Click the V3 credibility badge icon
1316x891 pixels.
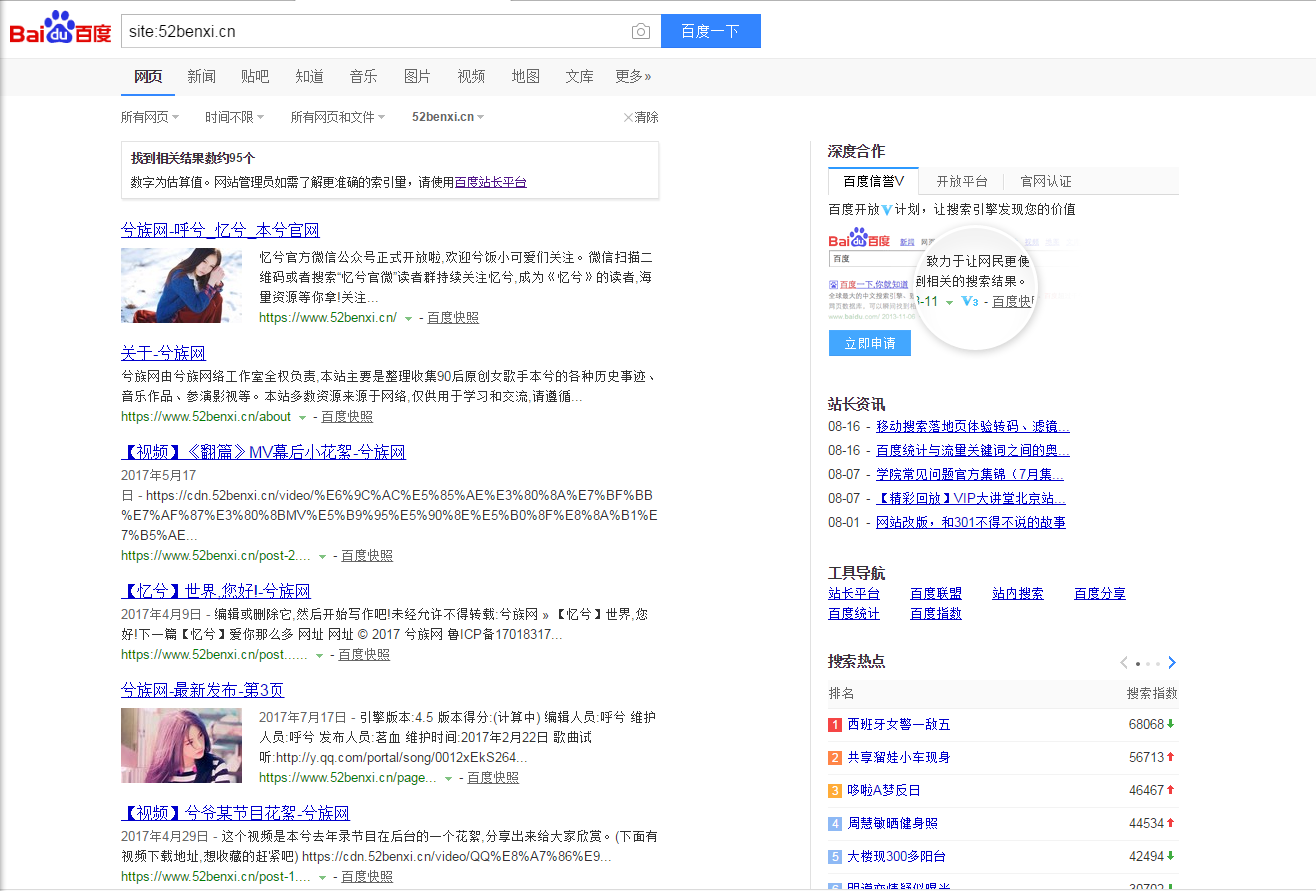[x=969, y=301]
